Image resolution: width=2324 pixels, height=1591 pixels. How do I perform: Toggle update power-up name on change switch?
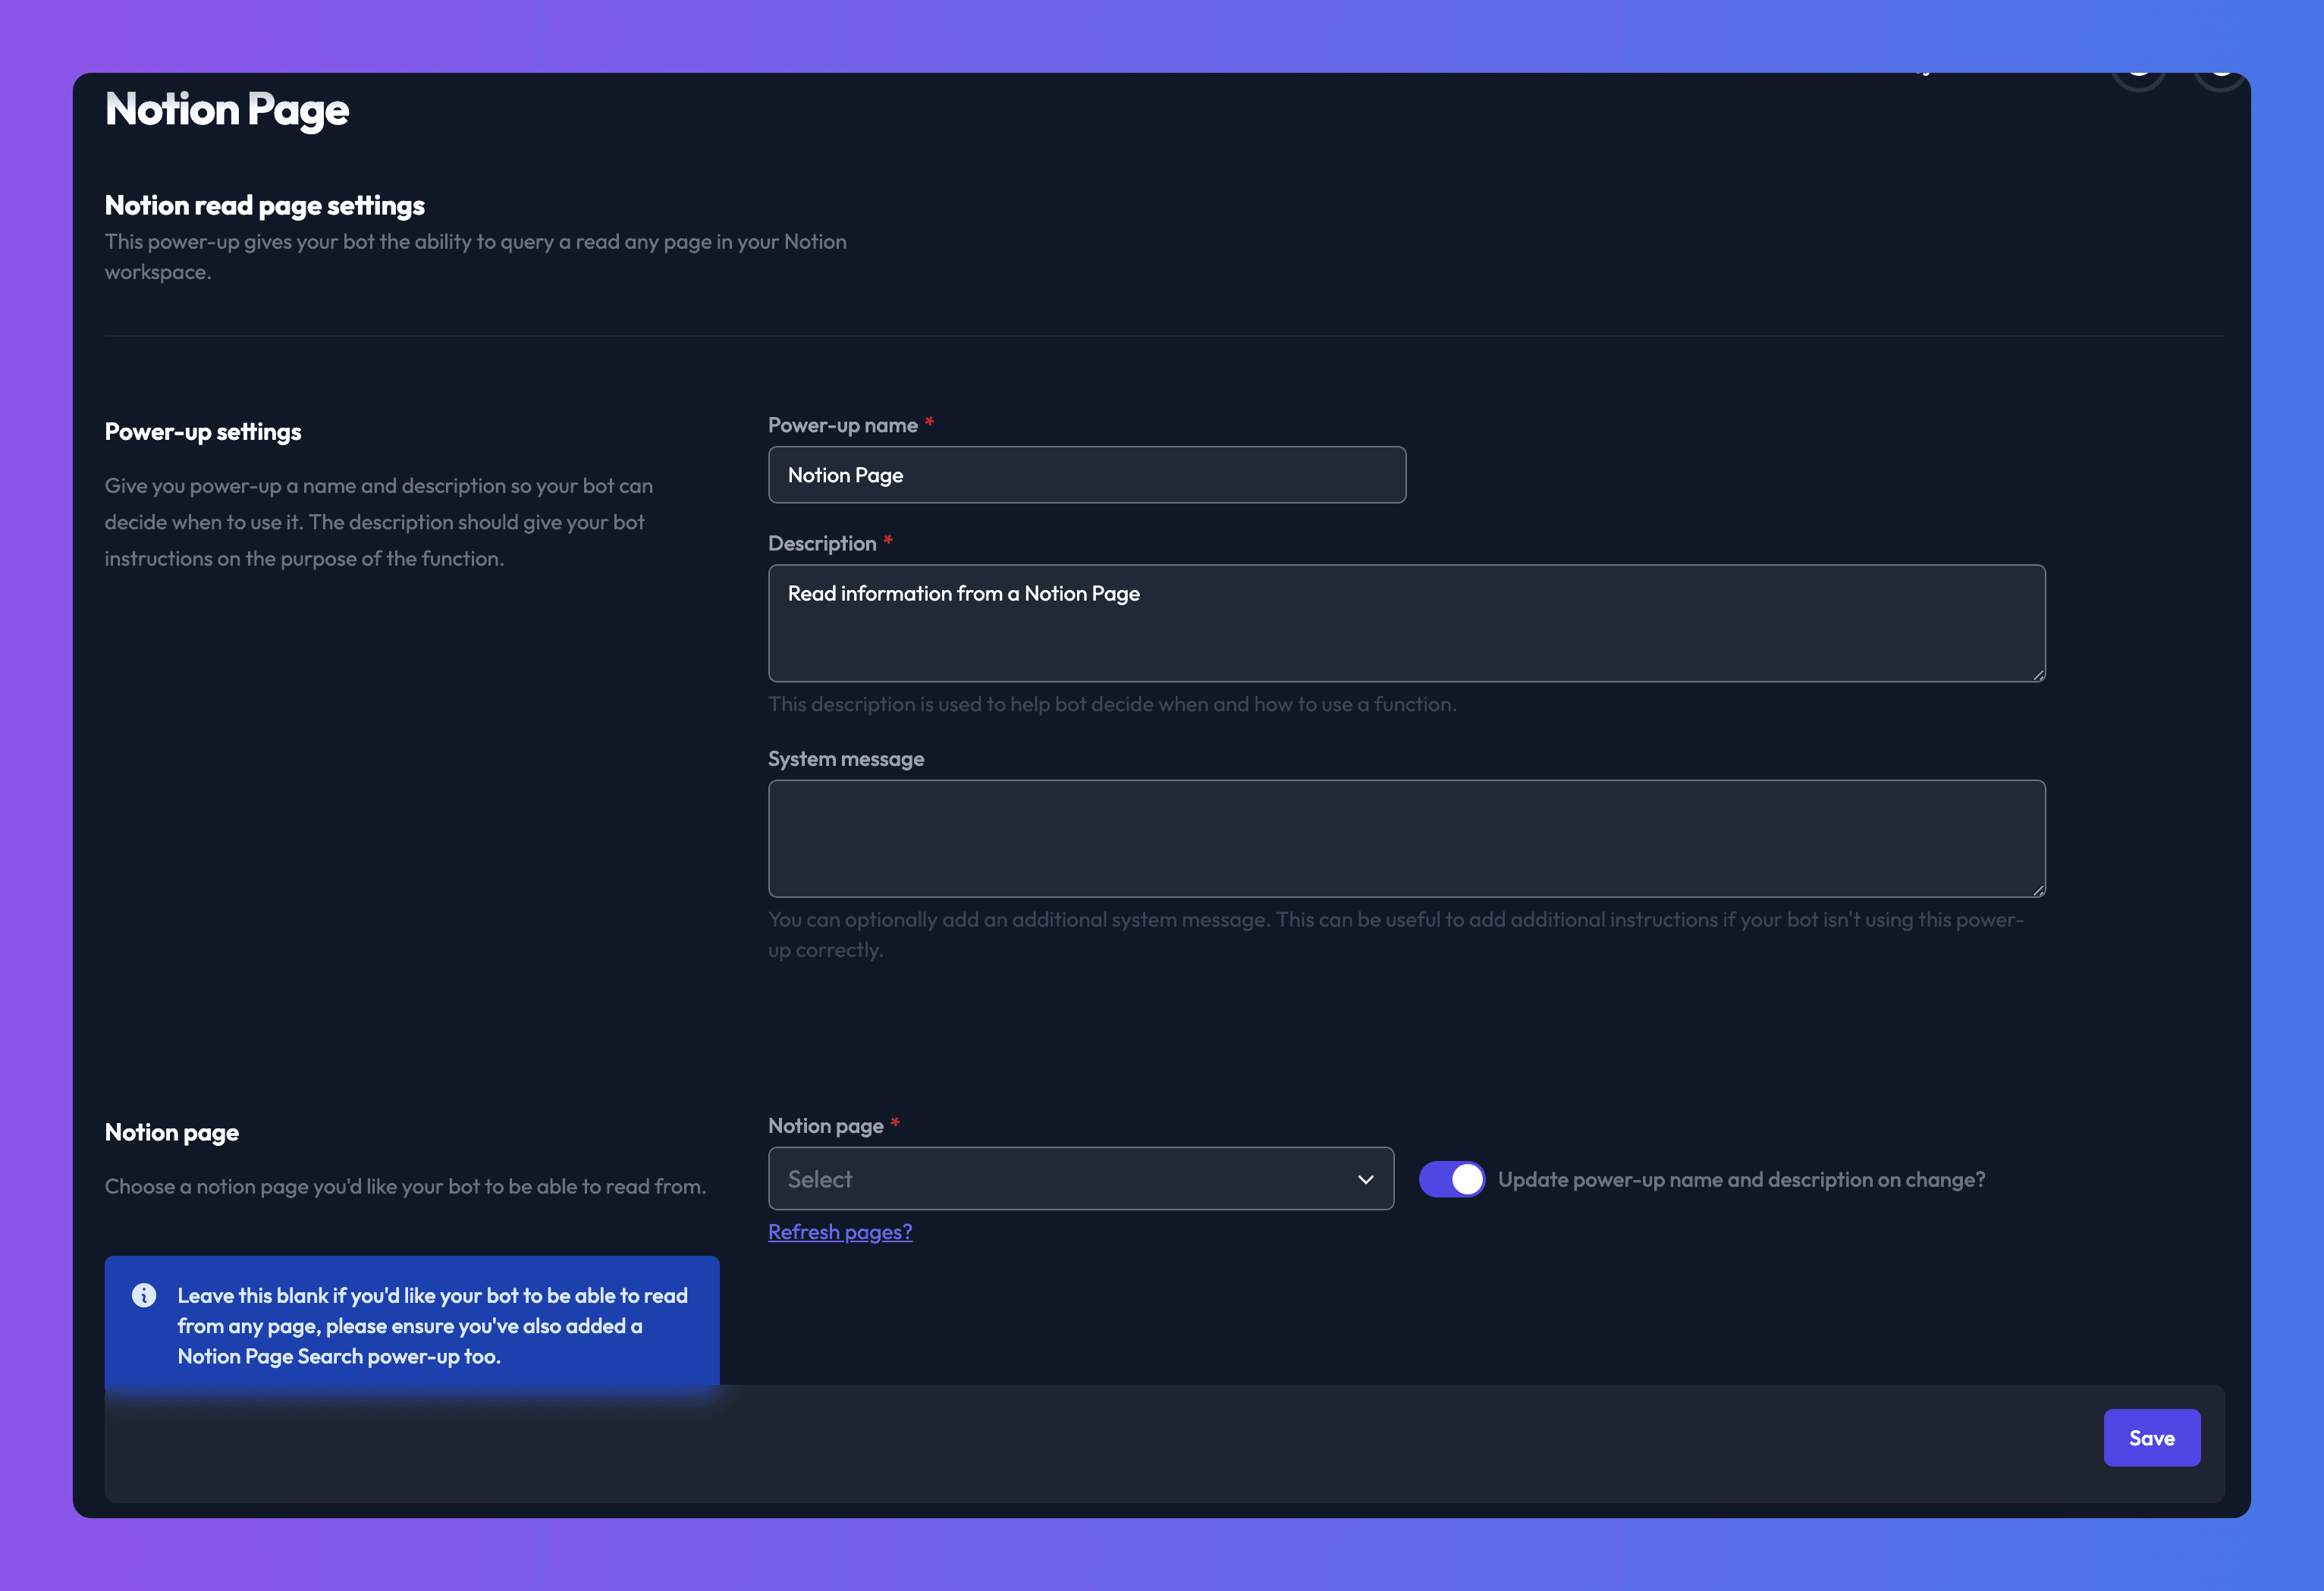(1451, 1179)
